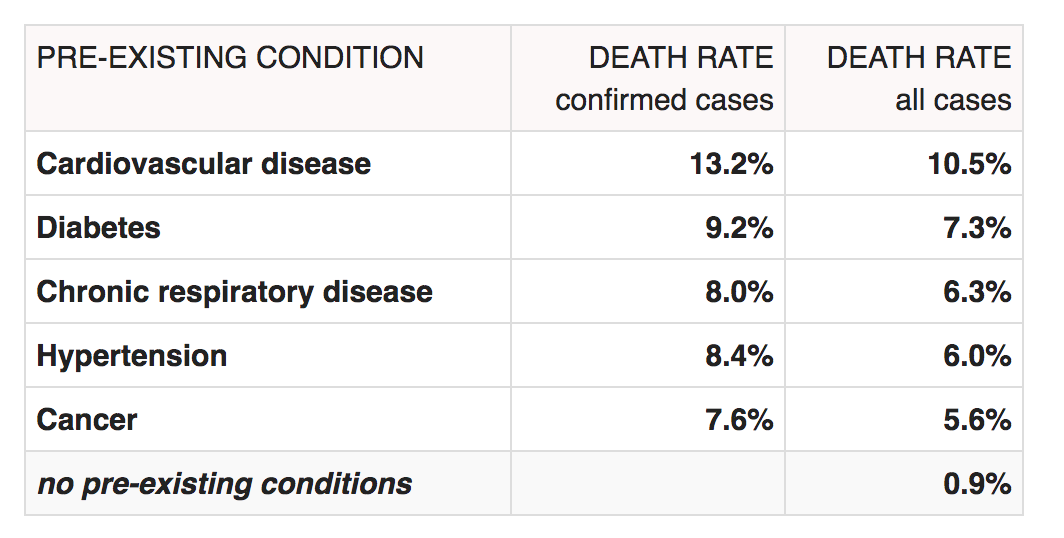
Task: Select the Cardiovascular disease row label
Action: click(204, 164)
